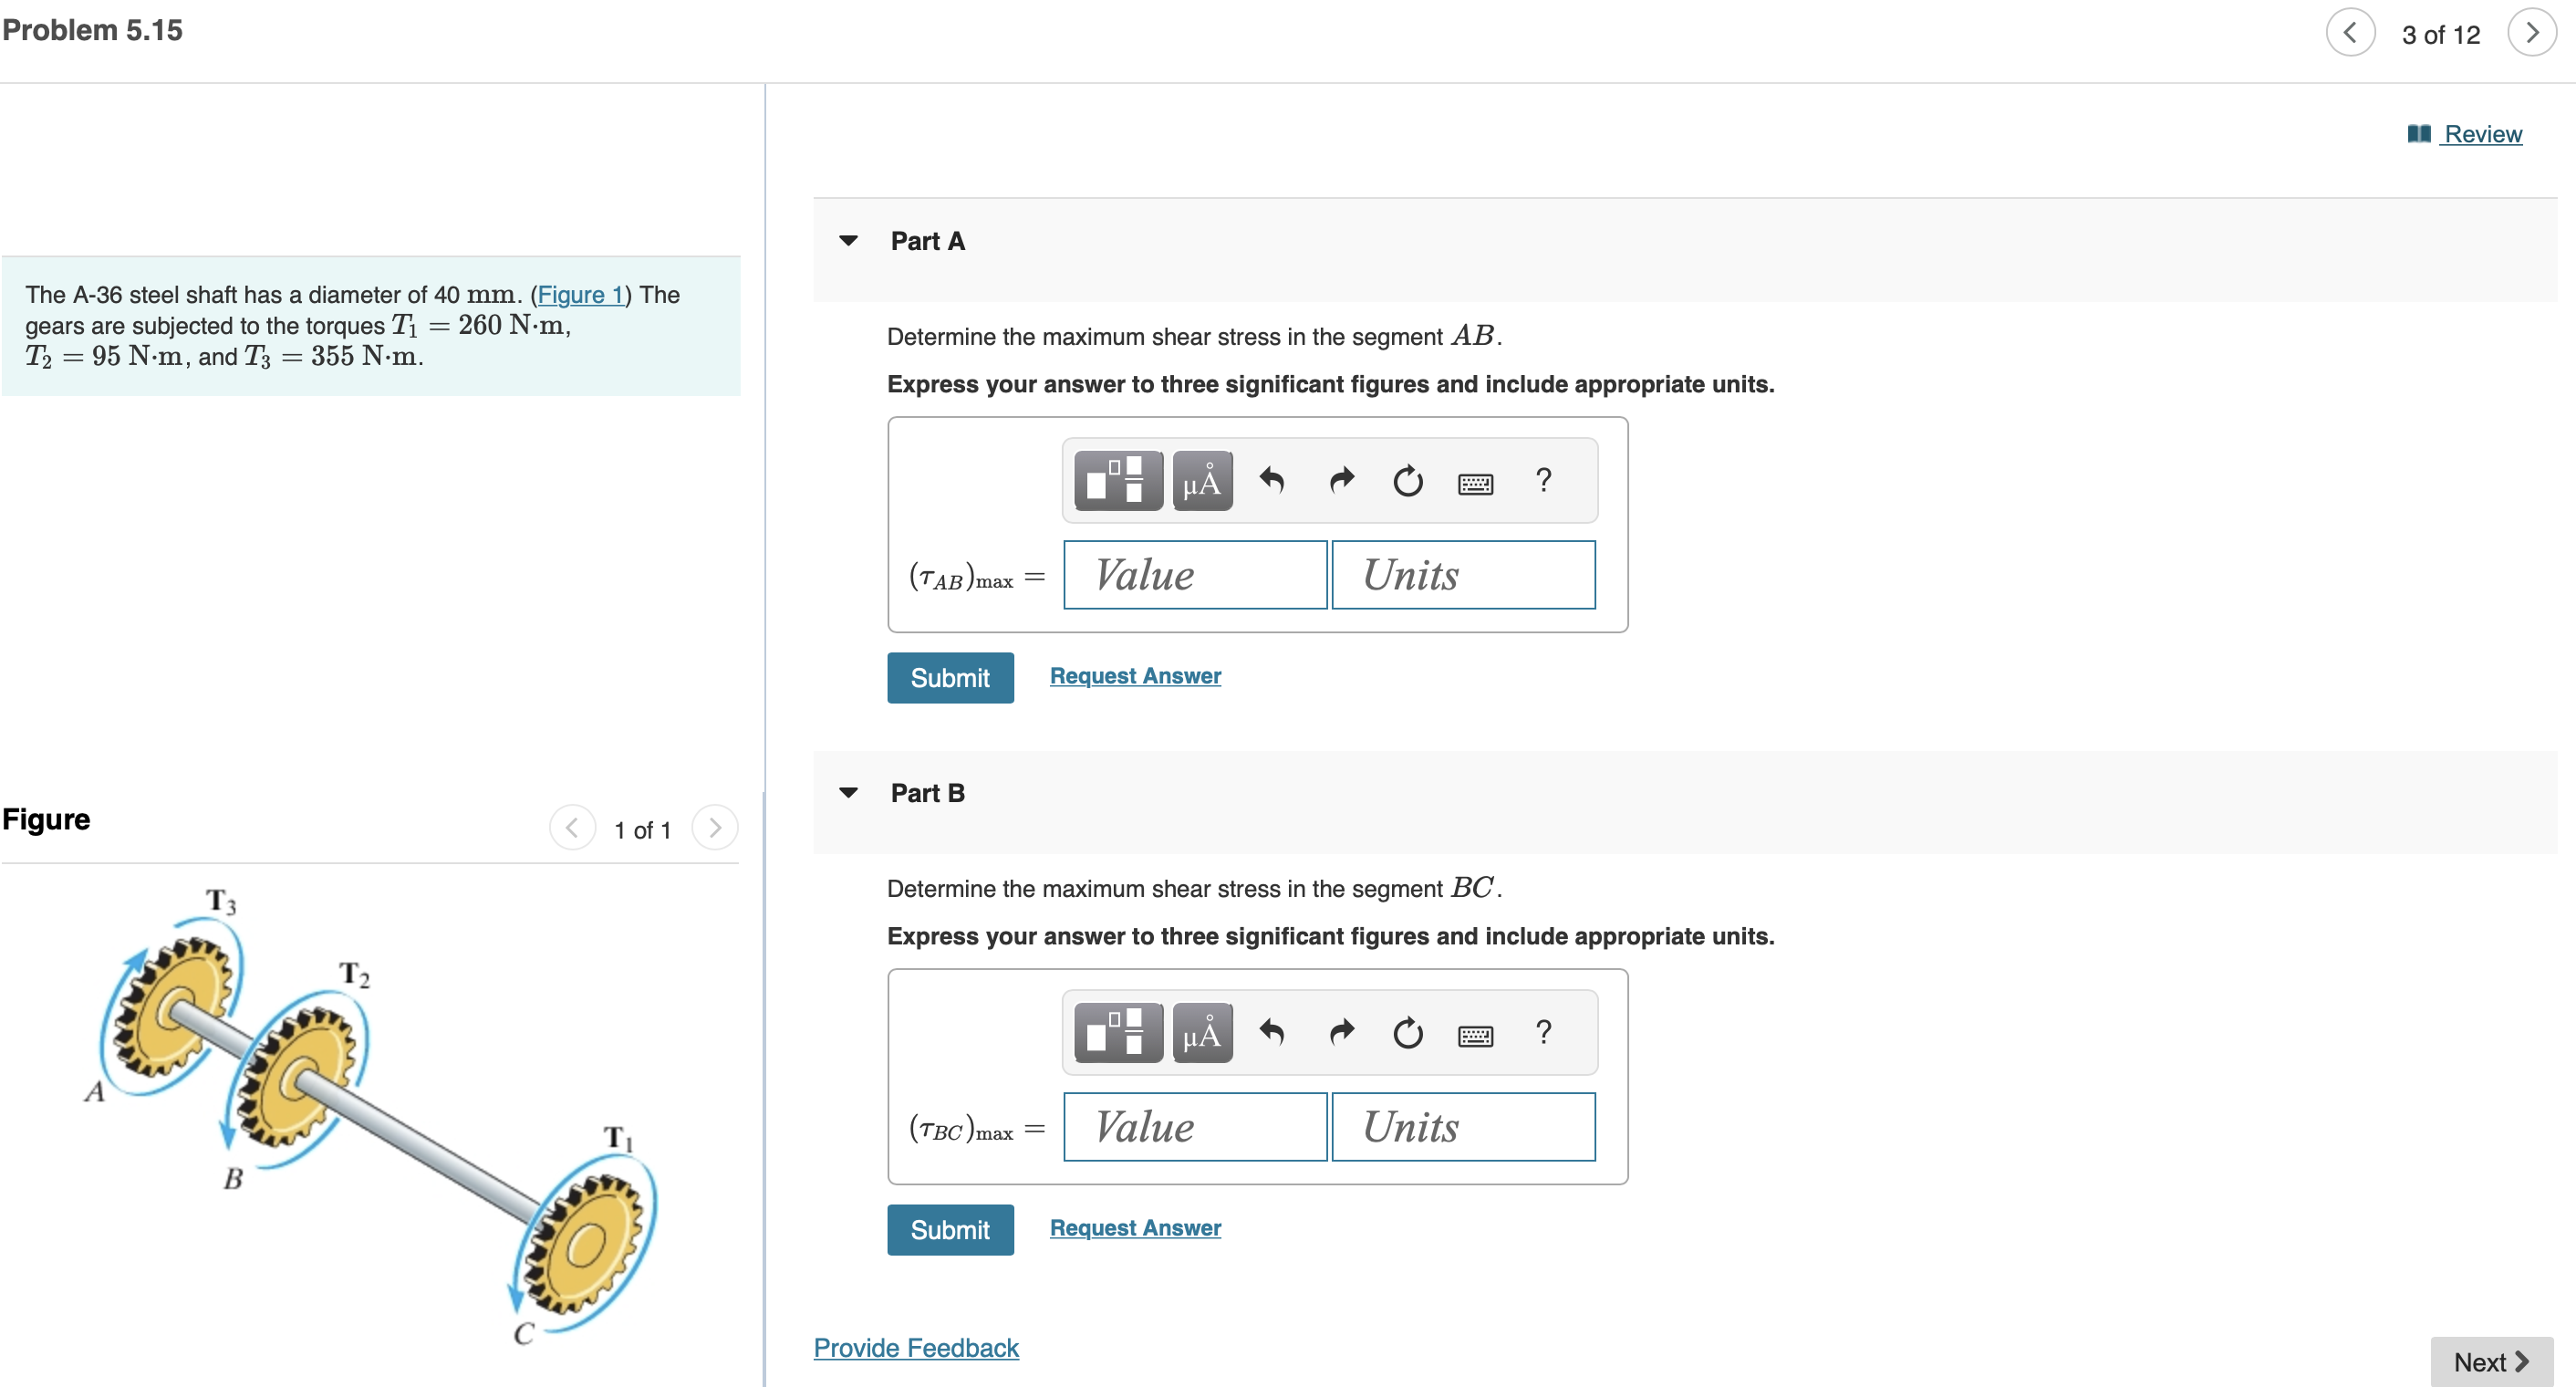Click the redo arrow in Part A toolbar
Image resolution: width=2576 pixels, height=1387 pixels.
coord(1341,481)
